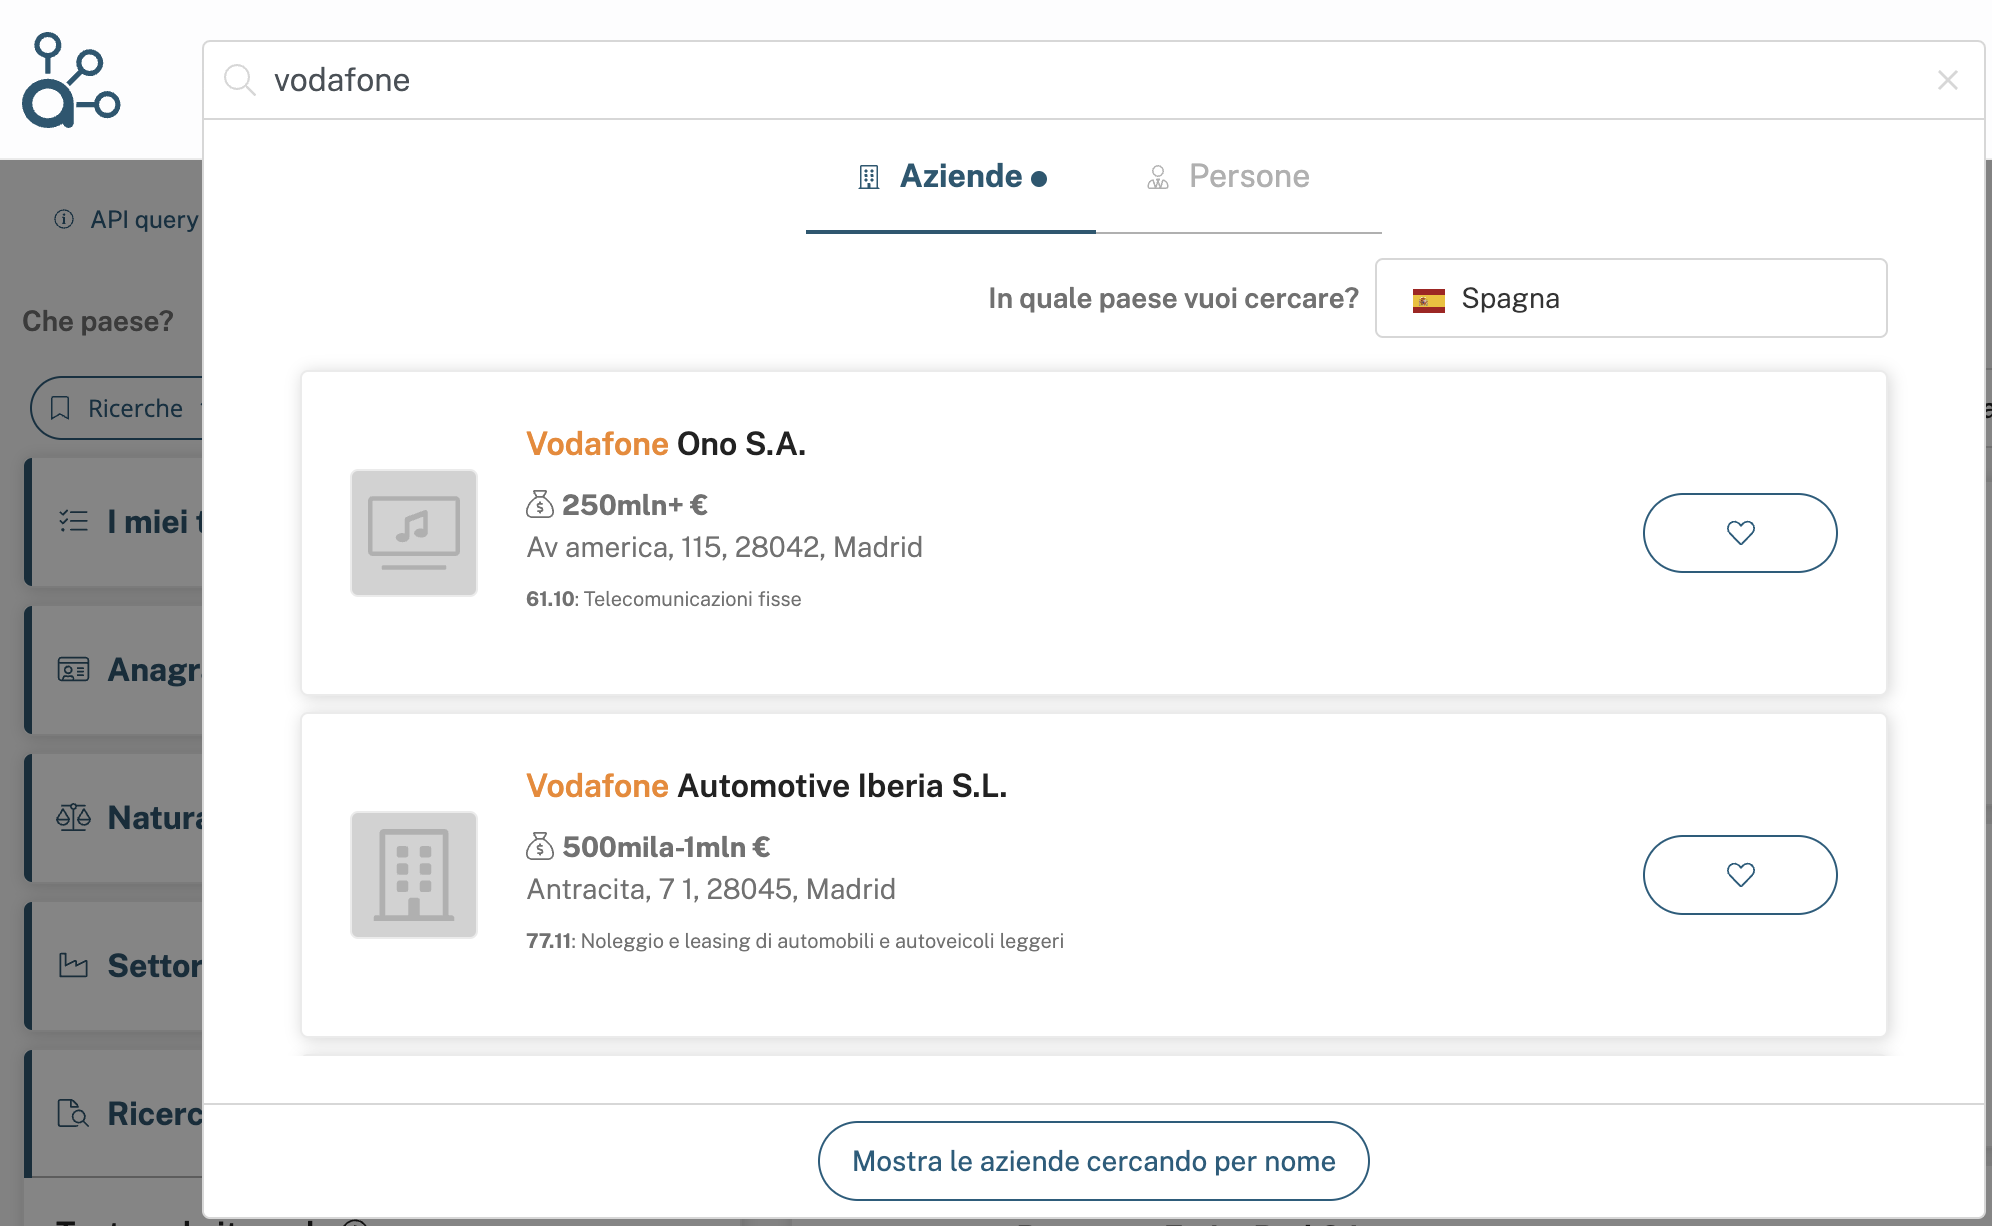Click the Anagrafica ID card icon
1992x1226 pixels.
click(x=73, y=669)
